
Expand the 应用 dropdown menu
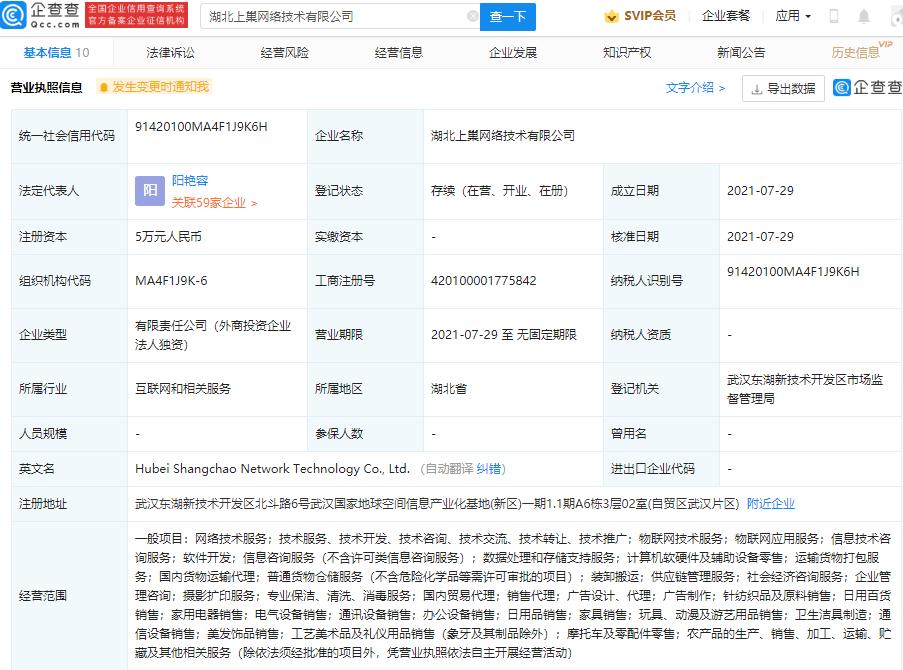(x=793, y=15)
